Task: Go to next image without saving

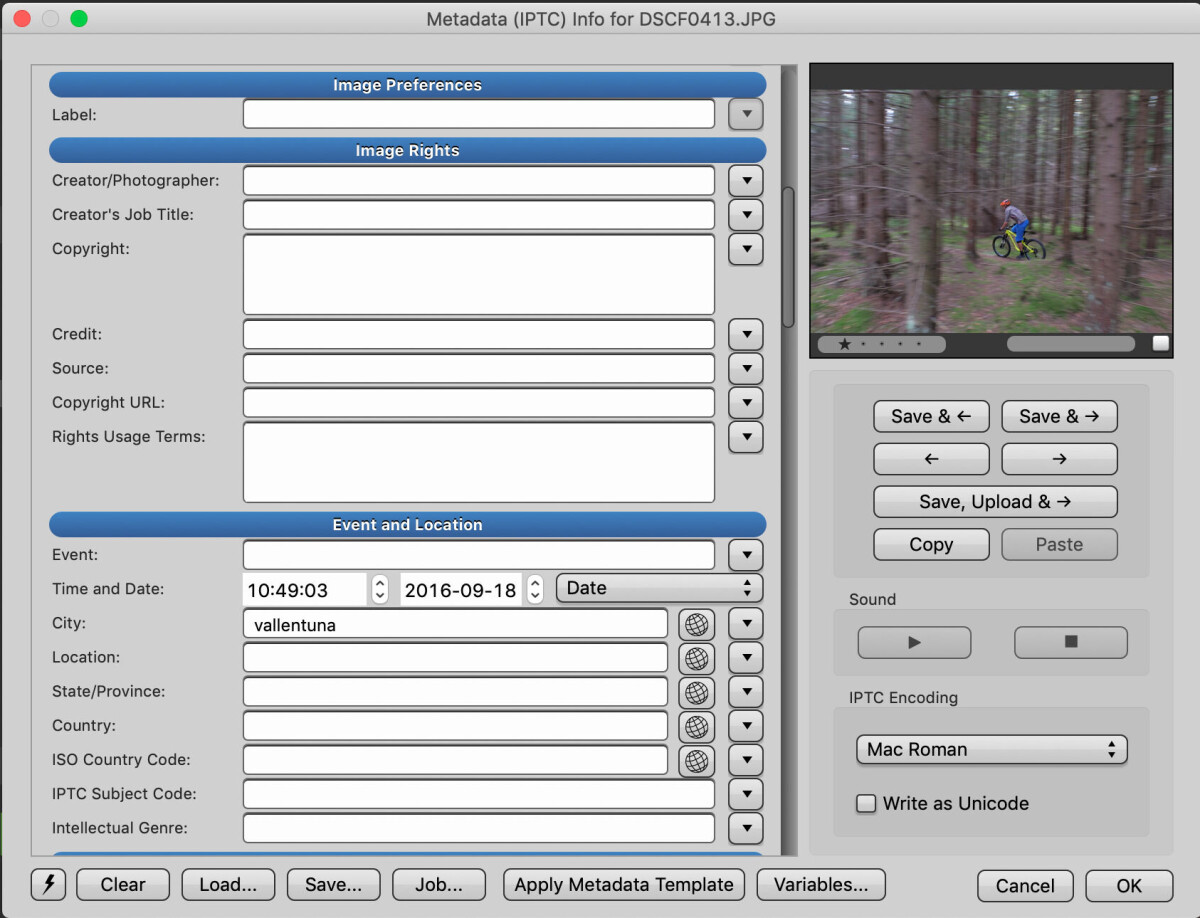Action: click(1059, 459)
